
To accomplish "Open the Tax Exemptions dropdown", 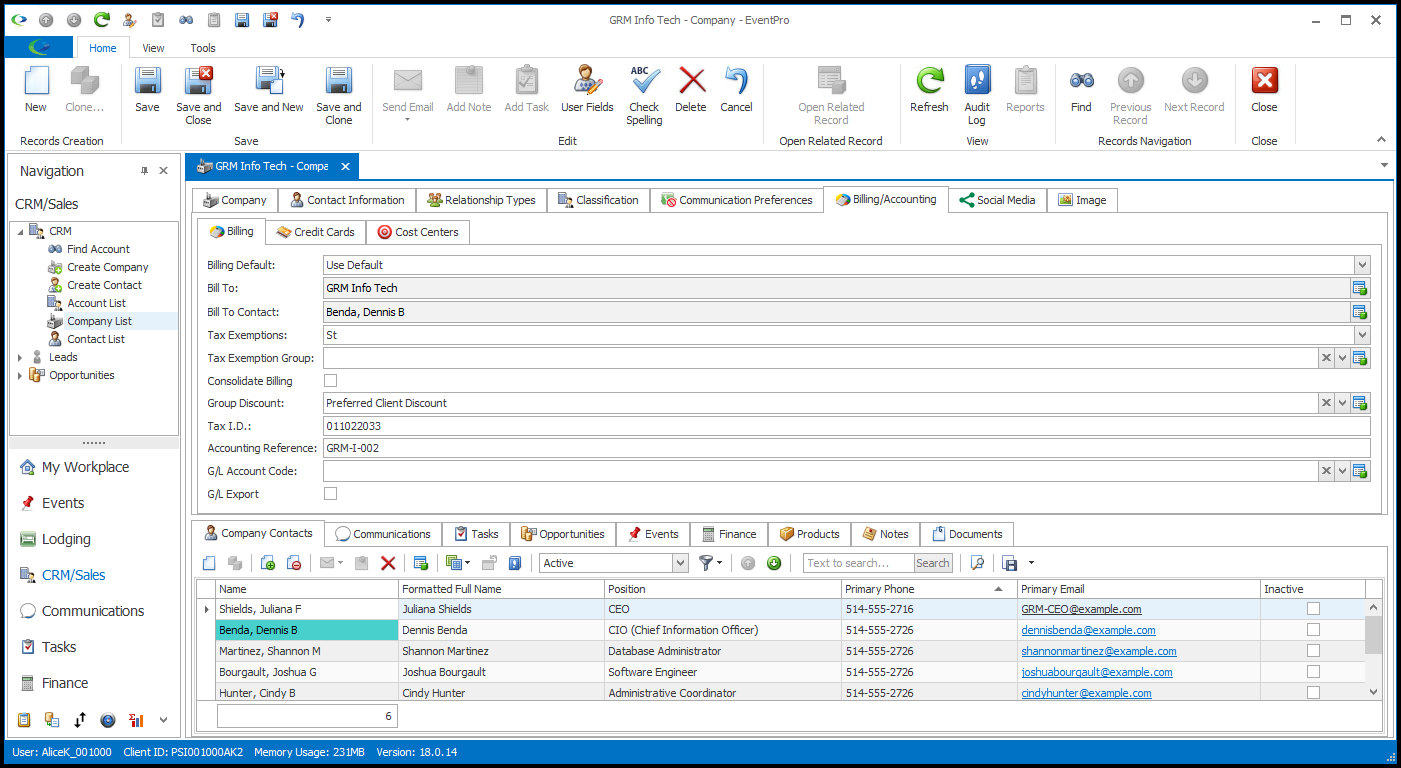I will 1362,335.
